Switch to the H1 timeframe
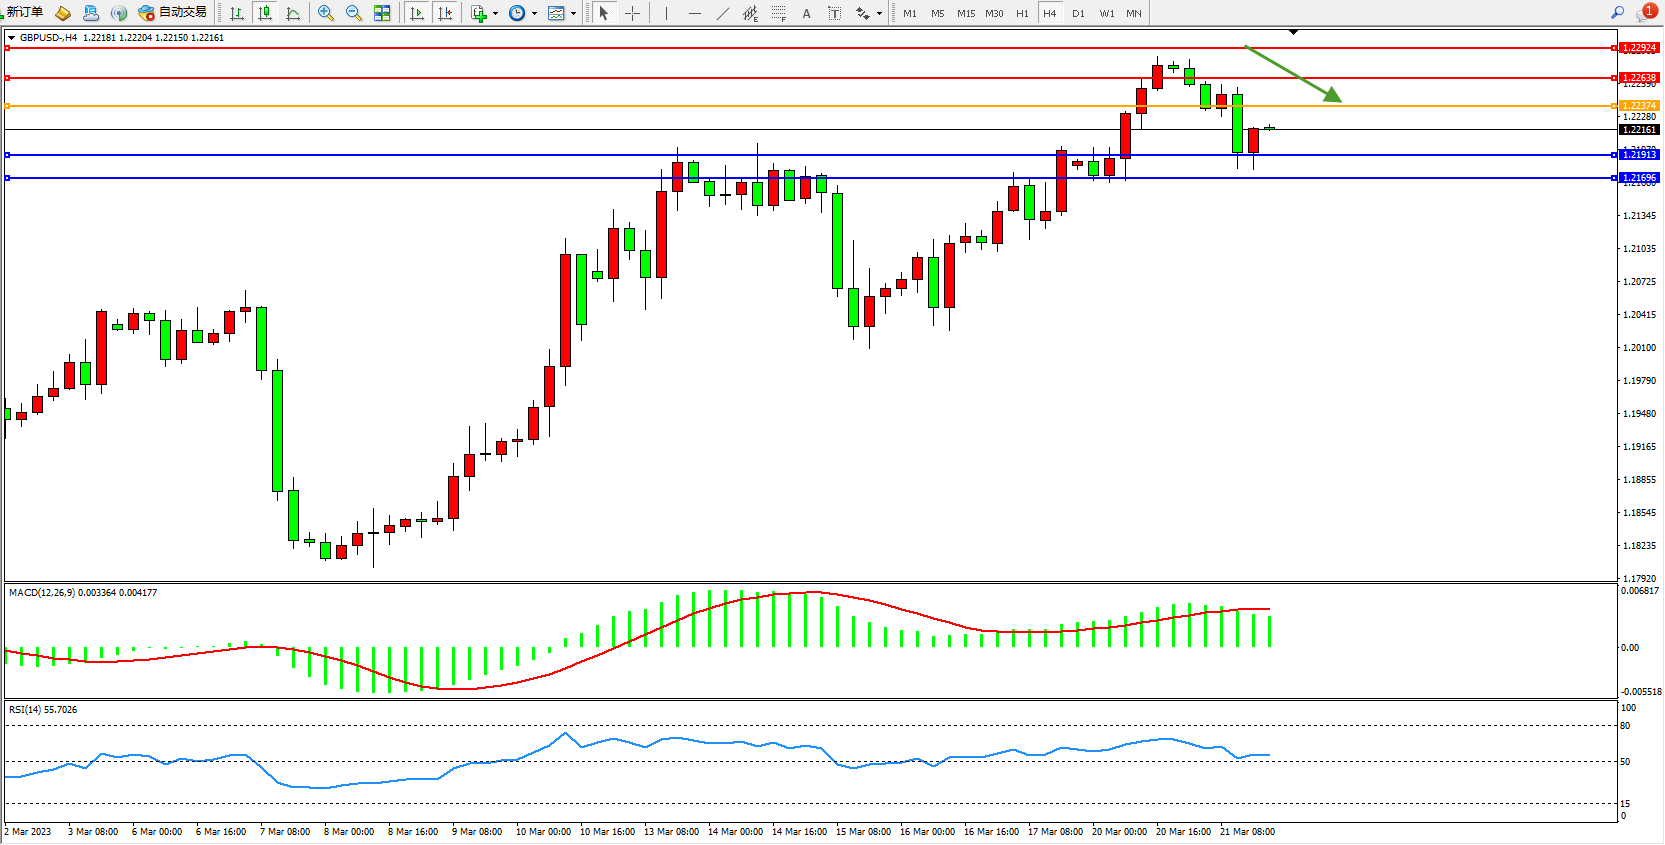This screenshot has height=845, width=1665. 1022,13
